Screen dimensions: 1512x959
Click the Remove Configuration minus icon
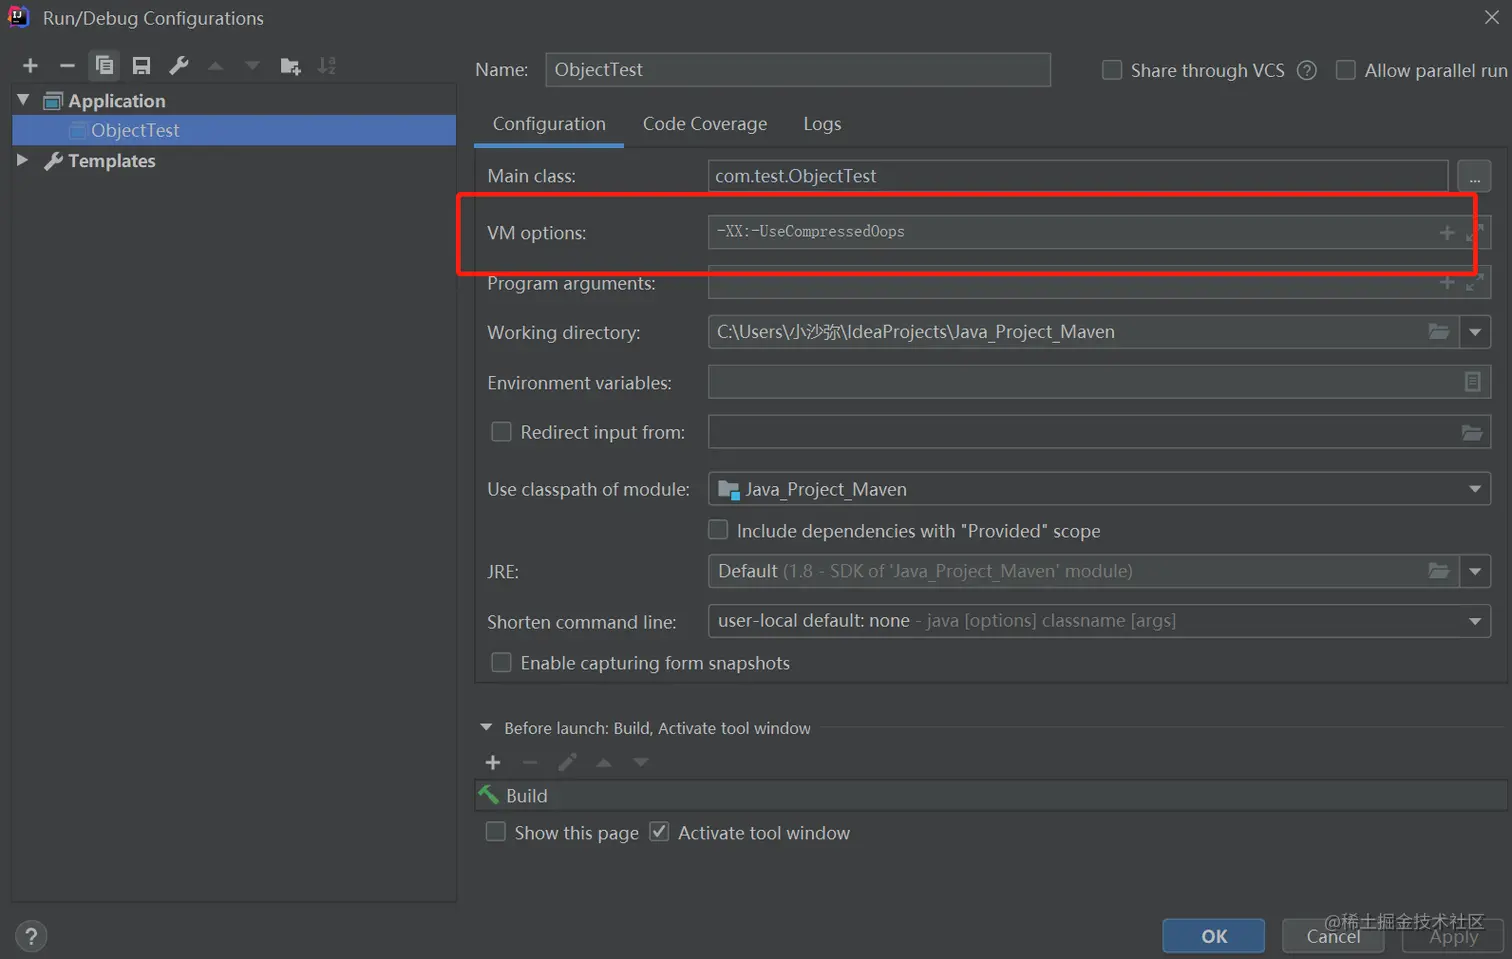(x=67, y=66)
